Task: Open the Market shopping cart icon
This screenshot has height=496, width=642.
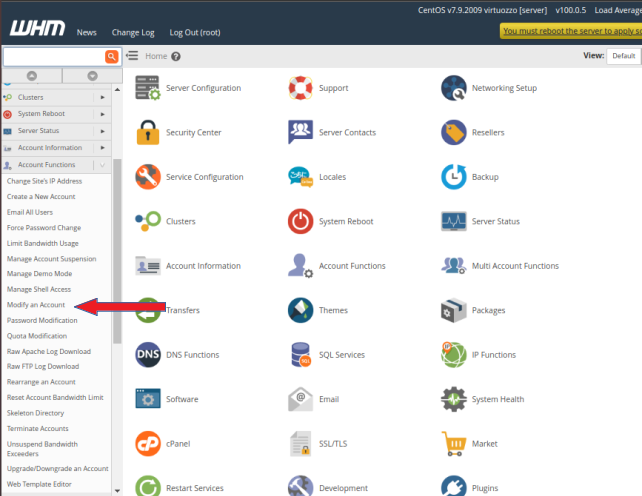Action: tap(454, 444)
